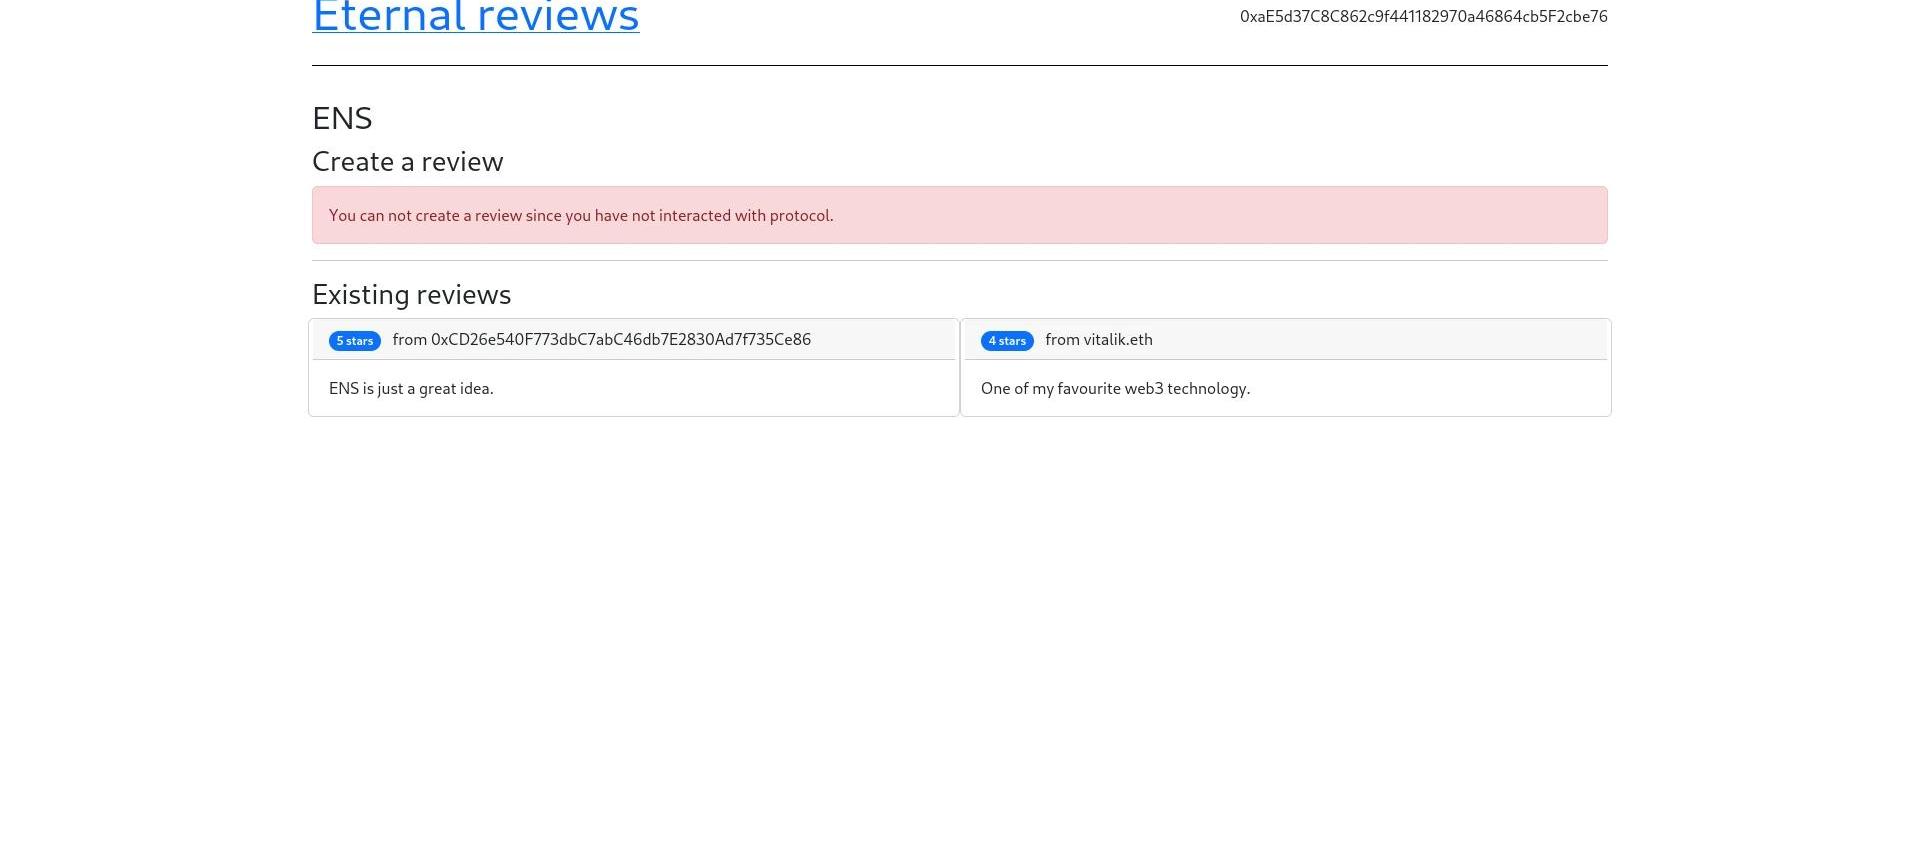
Task: Click the word 'Eternal' in the site title
Action: click(388, 18)
